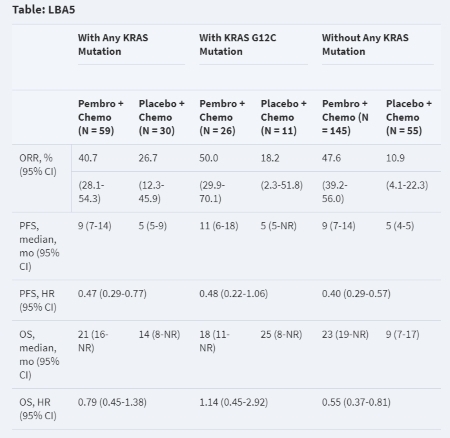Click PFS HR value 0.40 (0.29-0.57)
450x438 pixels.
(356, 294)
